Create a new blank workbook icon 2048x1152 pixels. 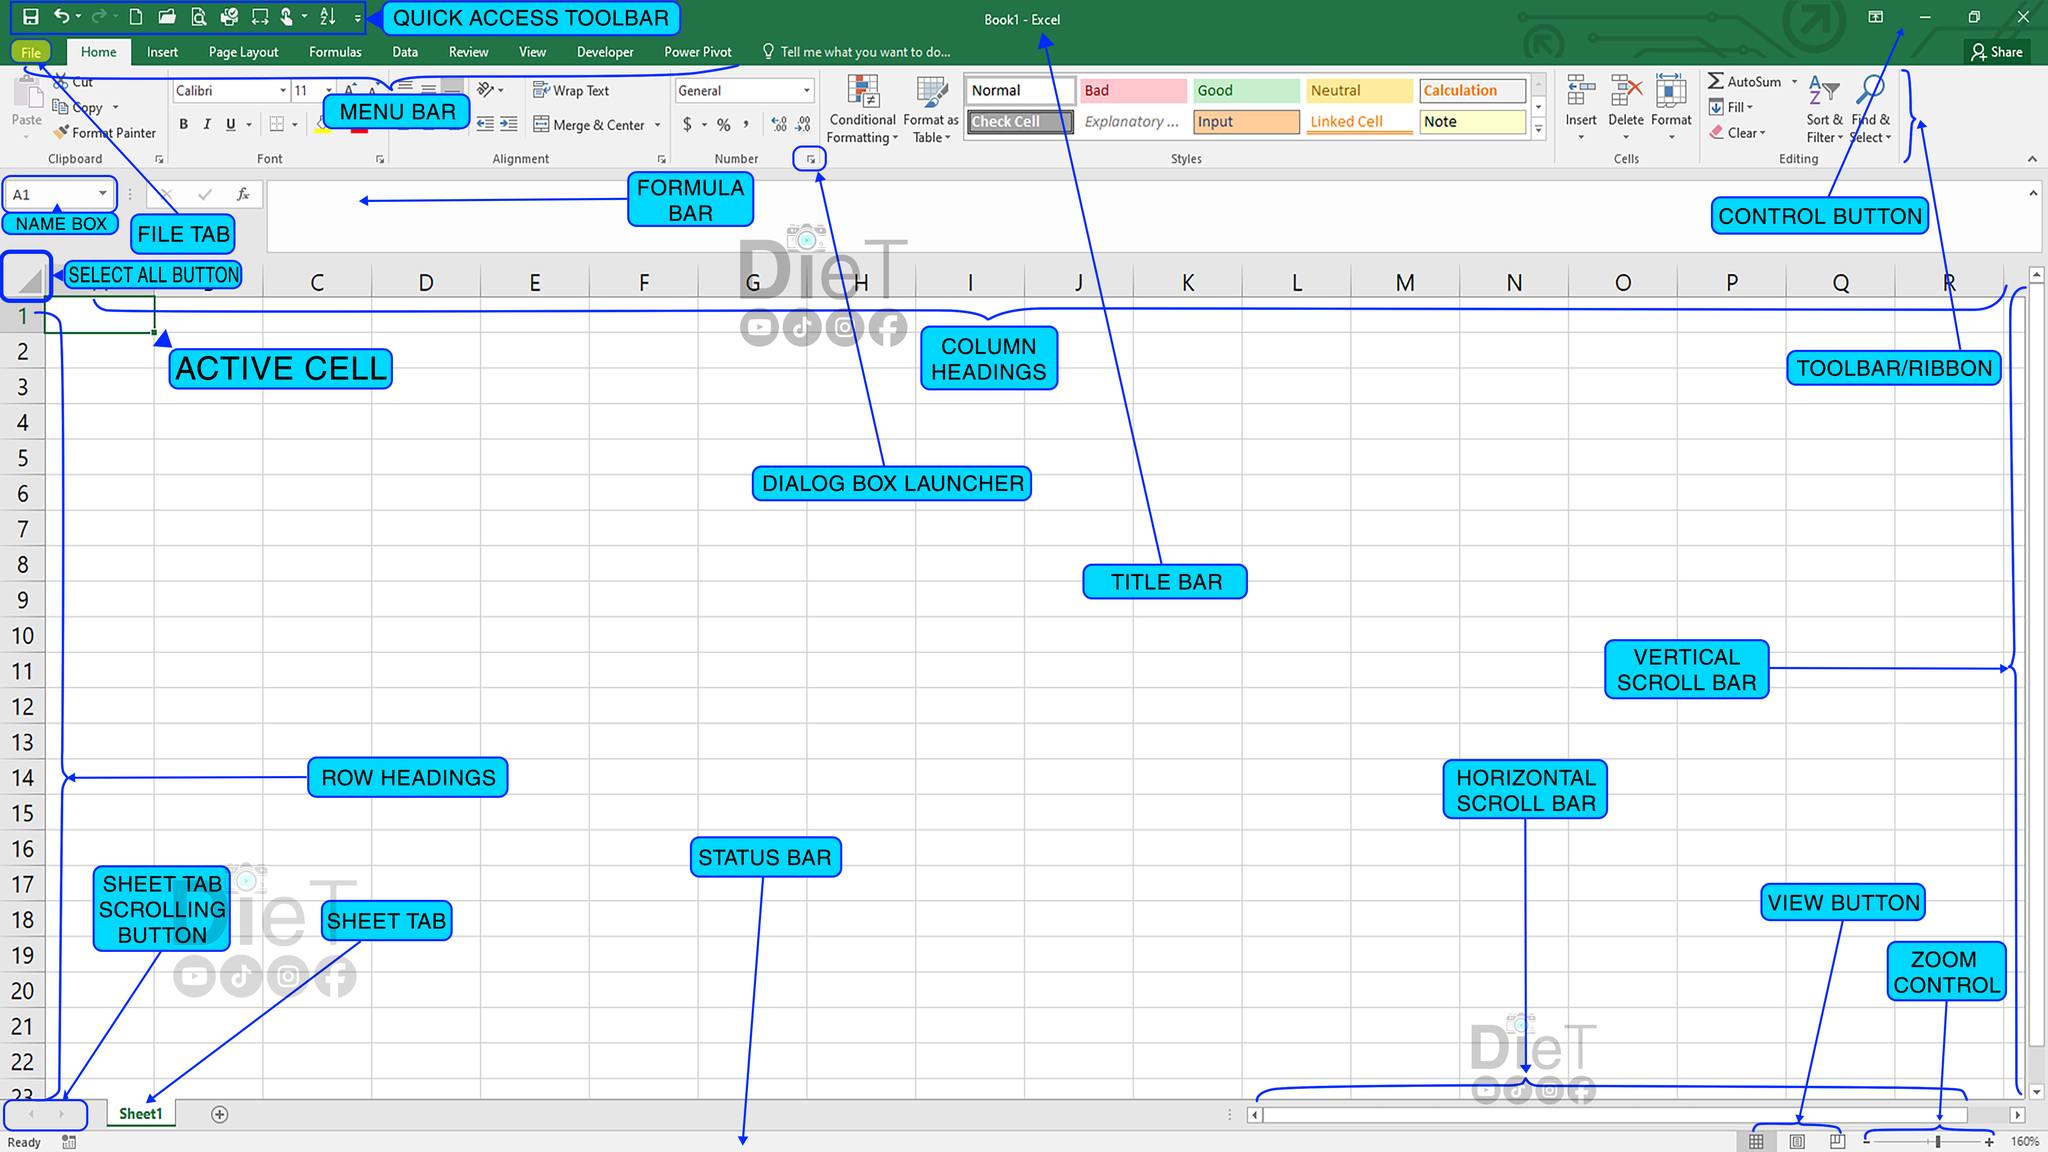(x=136, y=17)
